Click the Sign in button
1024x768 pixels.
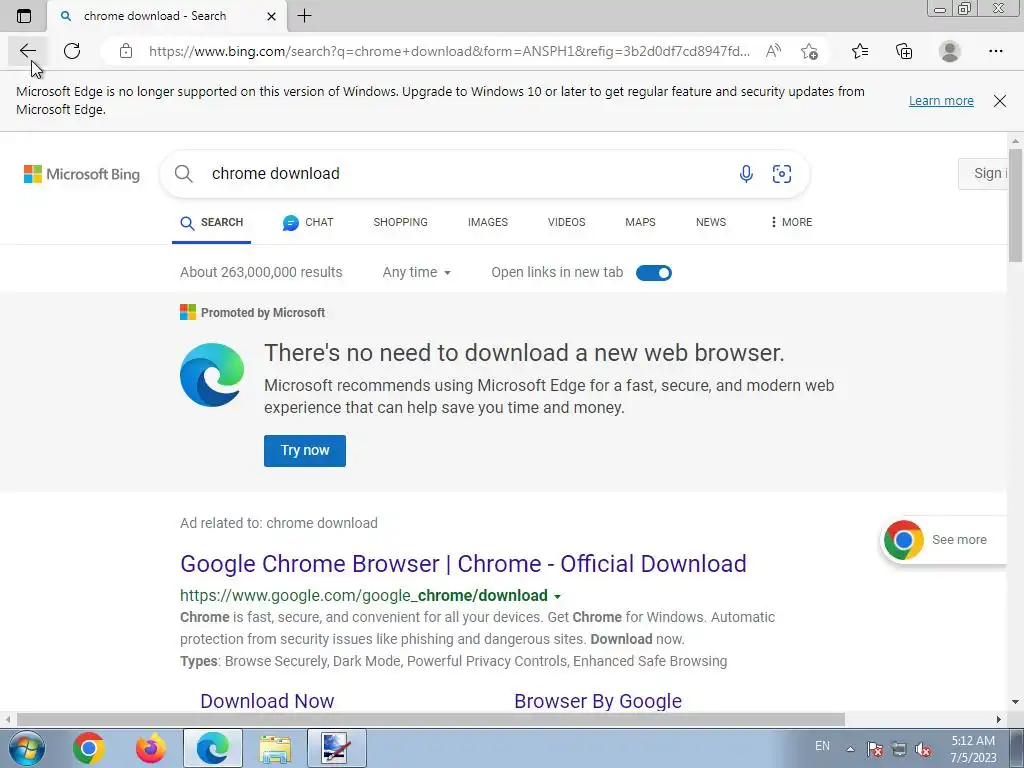(x=982, y=174)
